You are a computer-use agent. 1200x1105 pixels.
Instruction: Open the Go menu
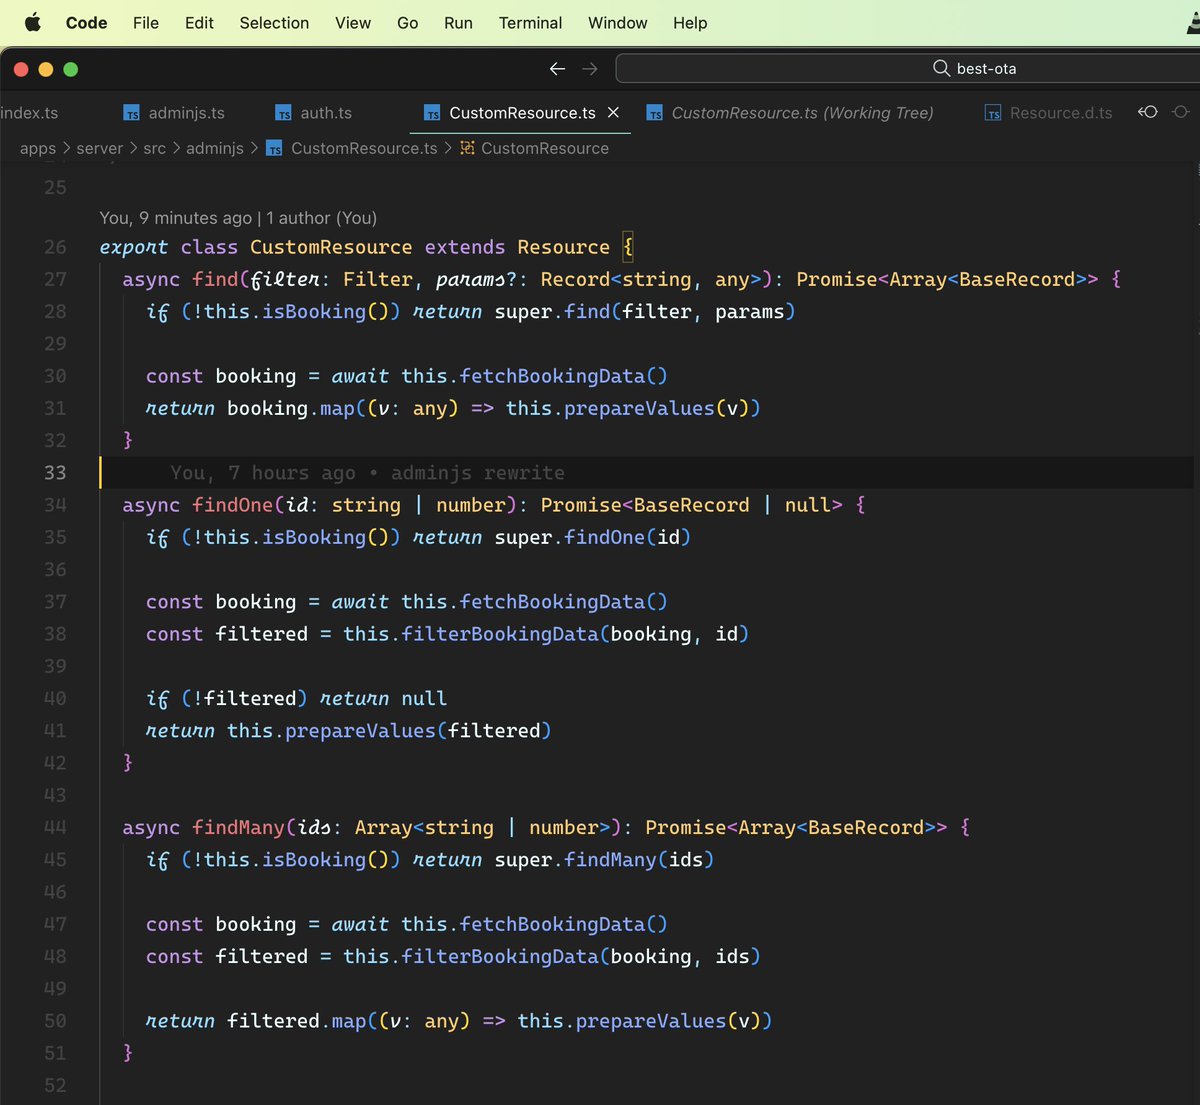pyautogui.click(x=407, y=23)
